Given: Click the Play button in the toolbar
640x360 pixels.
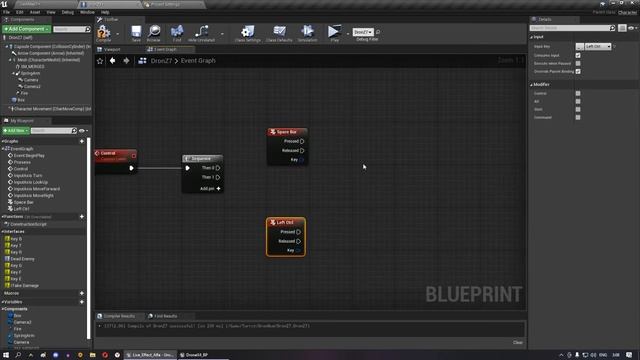Looking at the screenshot, I should coord(334,32).
